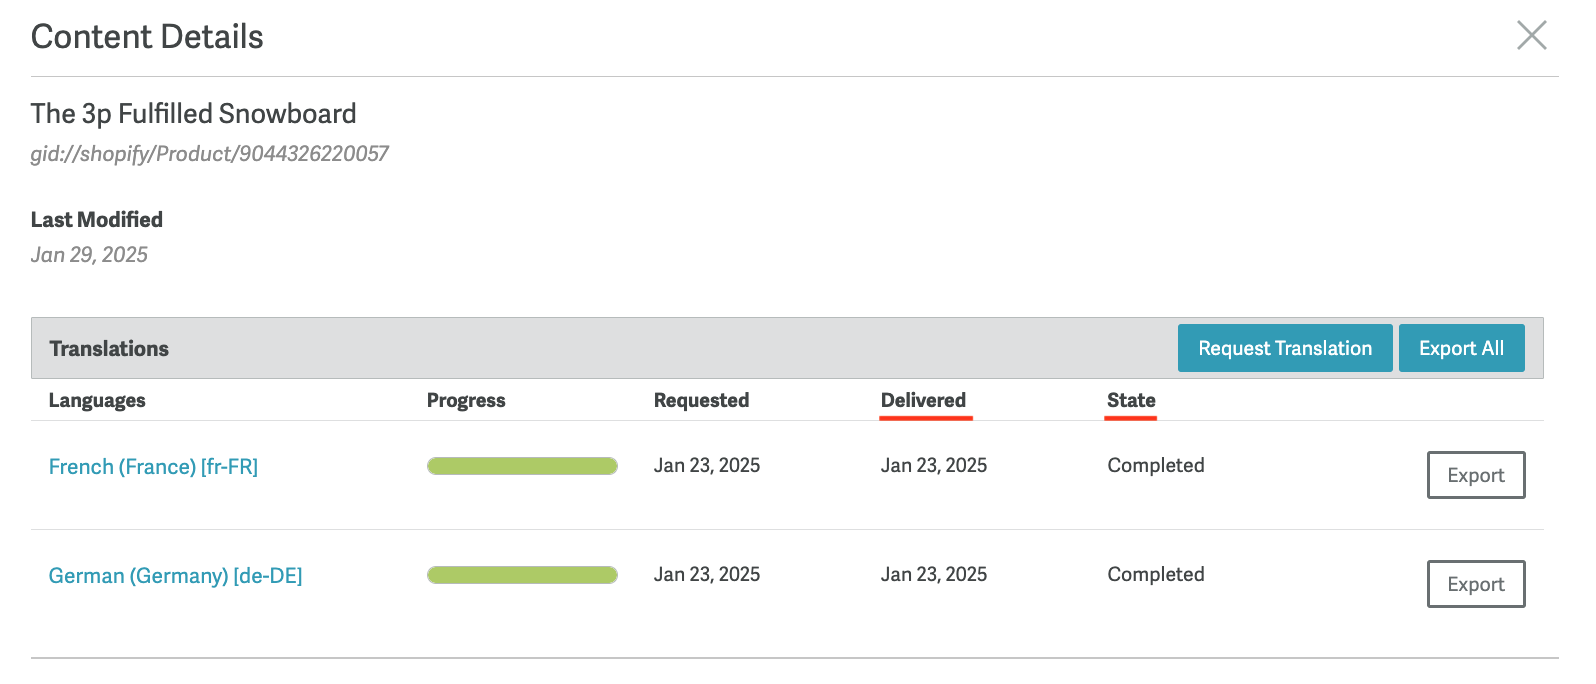This screenshot has height=684, width=1596.
Task: Click the French translation progress bar
Action: click(522, 466)
